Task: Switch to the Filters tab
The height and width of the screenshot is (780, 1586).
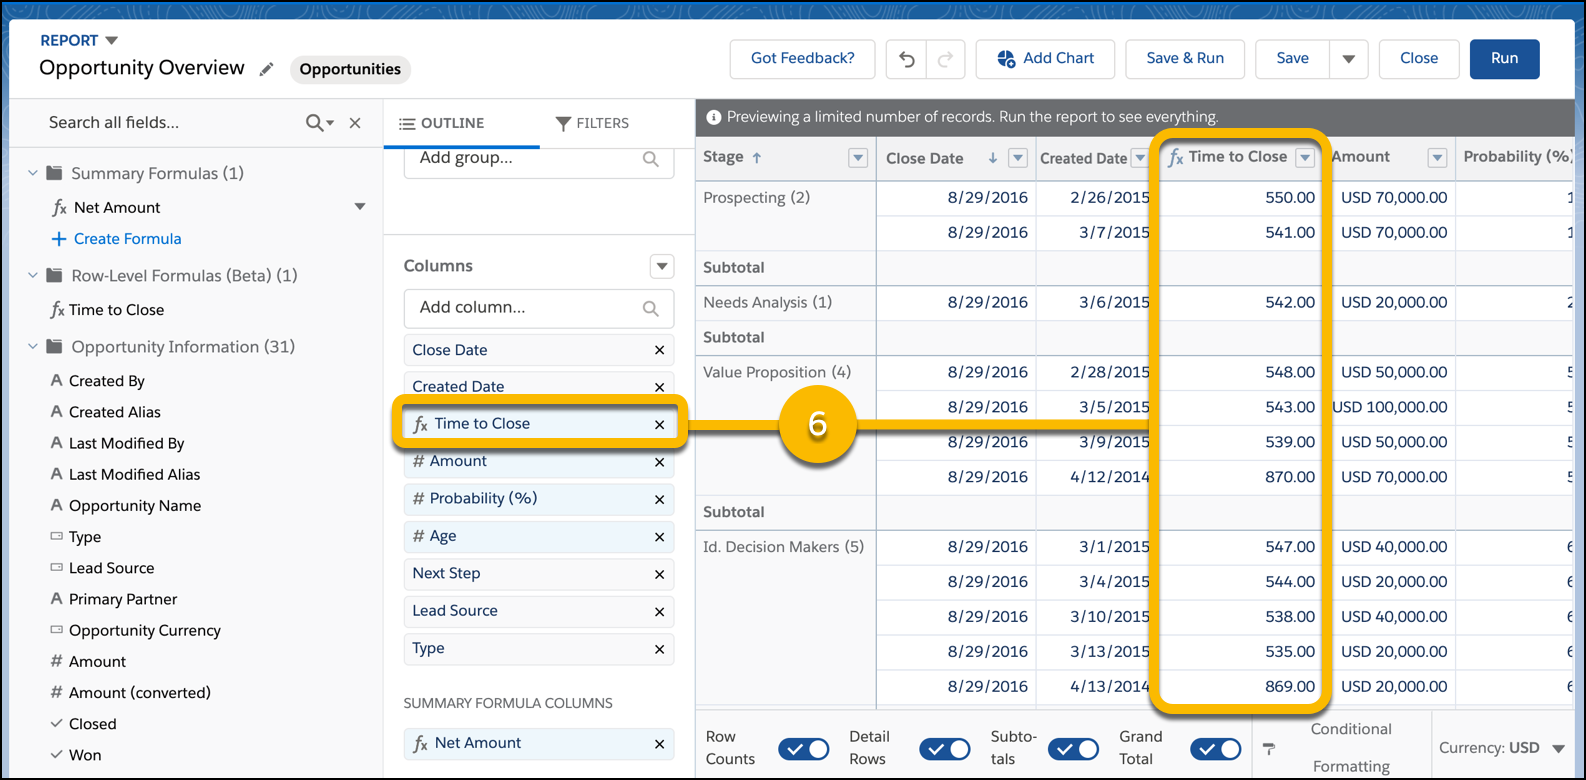Action: point(592,123)
